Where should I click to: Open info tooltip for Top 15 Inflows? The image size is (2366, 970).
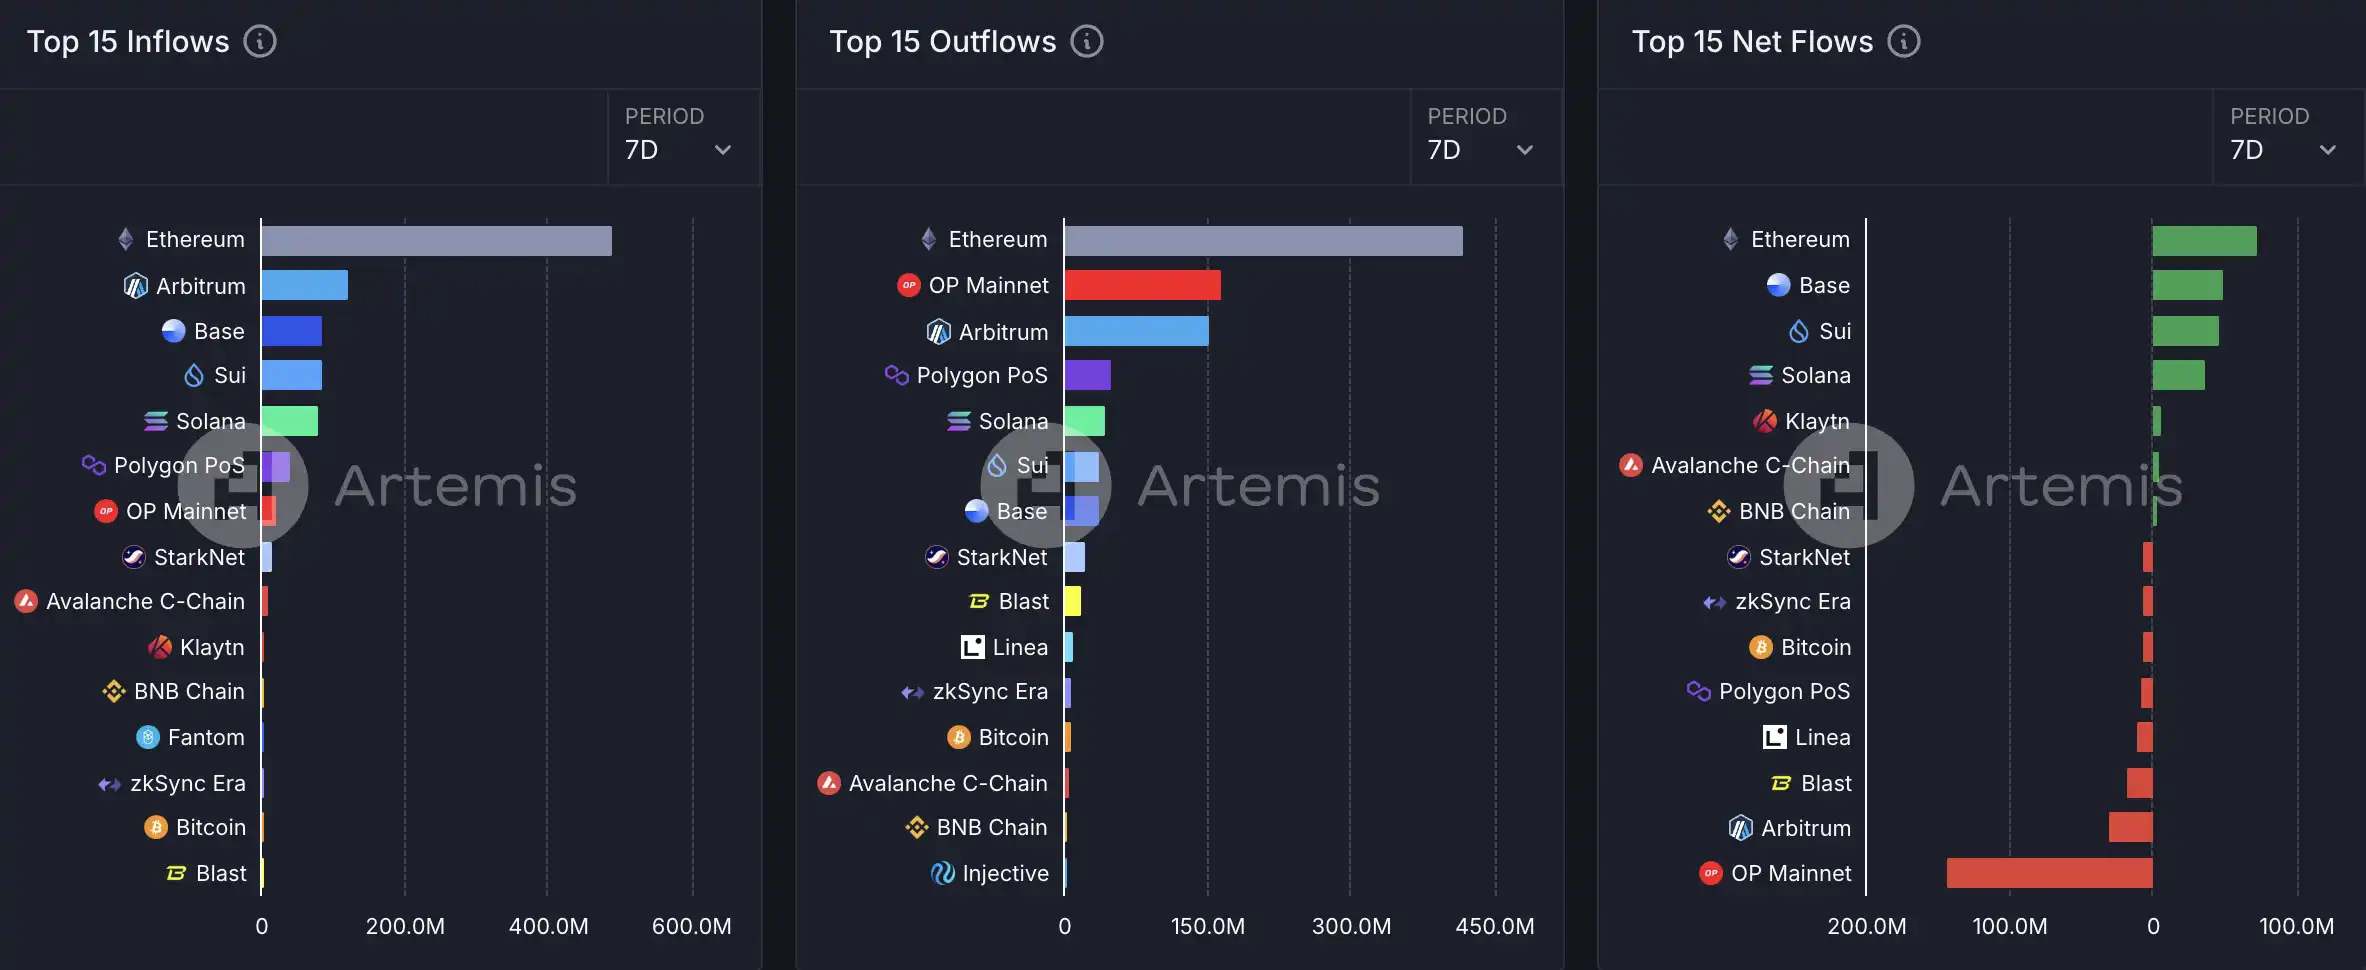[x=260, y=42]
